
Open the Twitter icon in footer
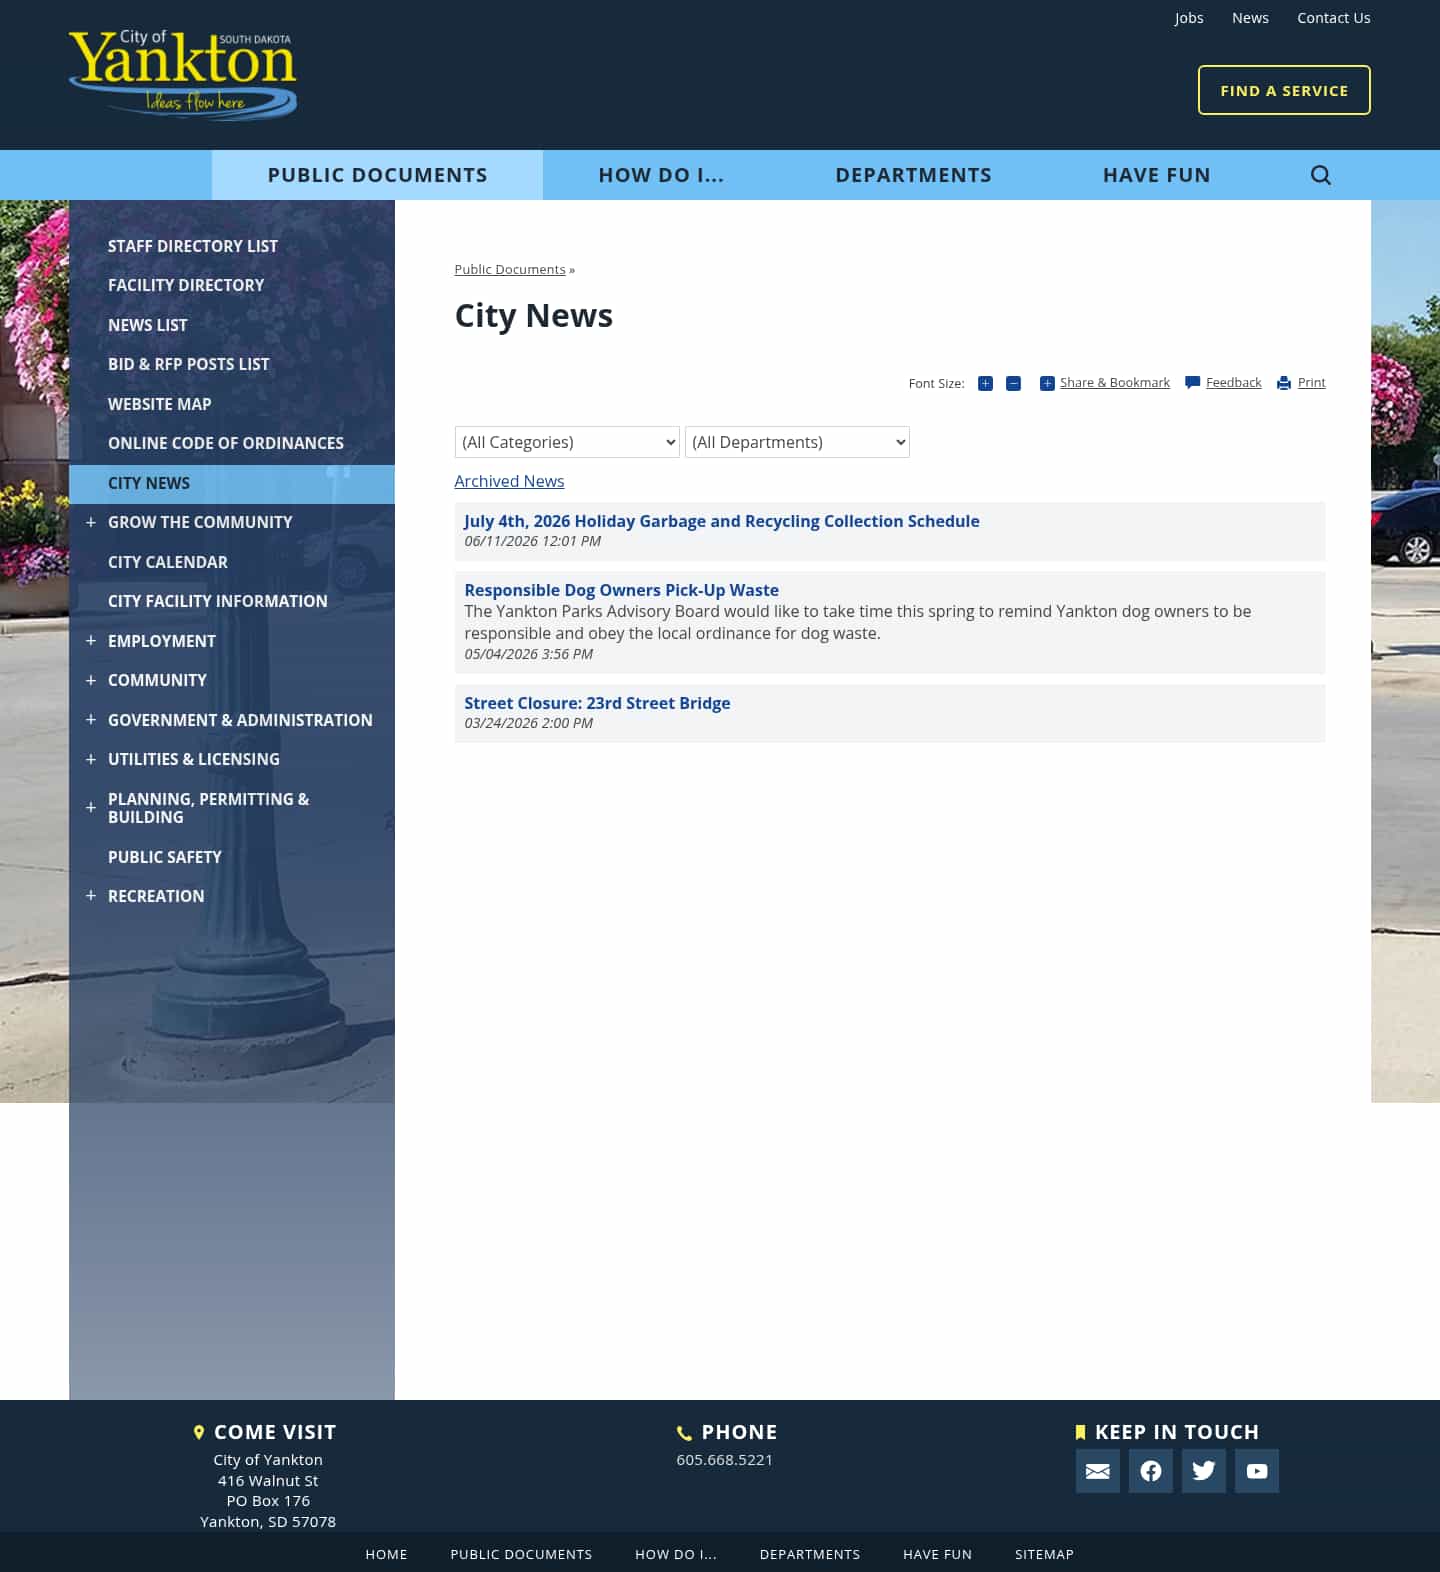coord(1203,1471)
